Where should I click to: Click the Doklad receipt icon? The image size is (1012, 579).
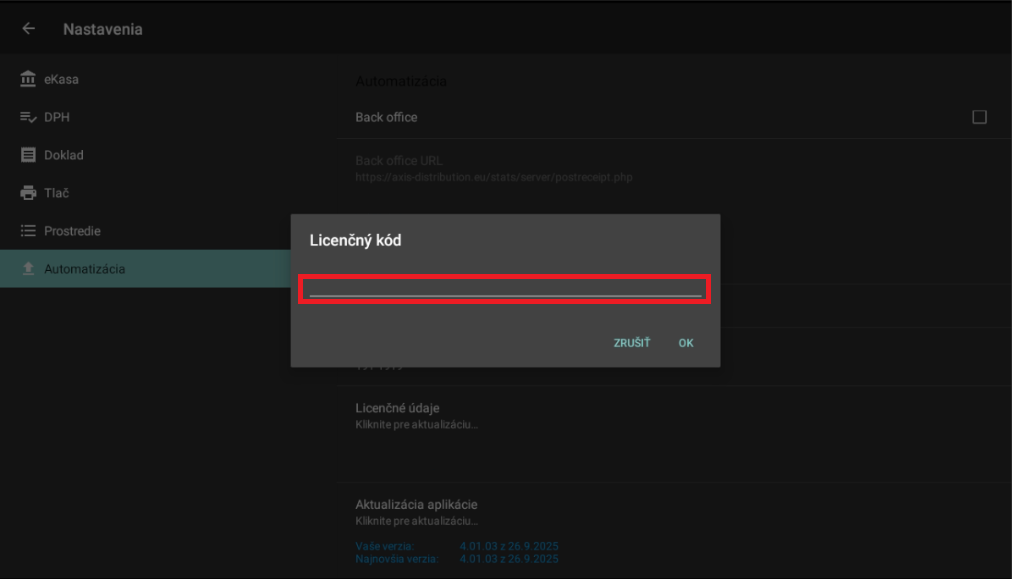28,155
